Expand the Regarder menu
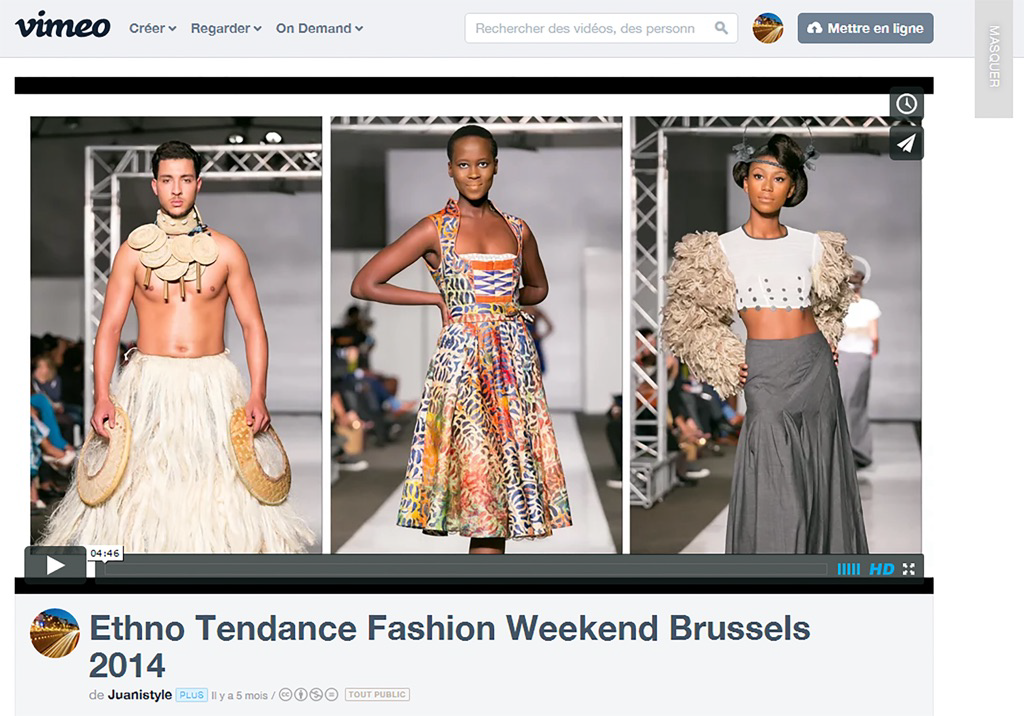 226,28
